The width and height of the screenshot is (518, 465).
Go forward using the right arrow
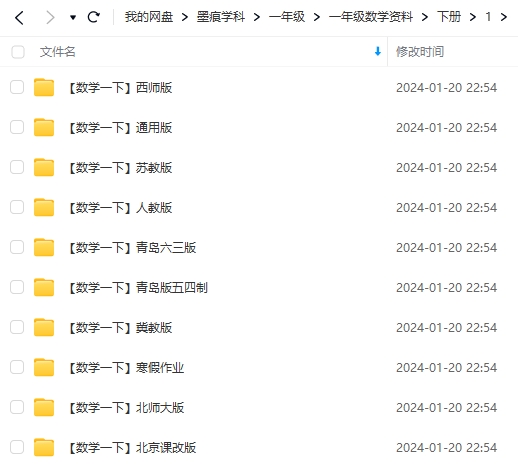pos(50,17)
